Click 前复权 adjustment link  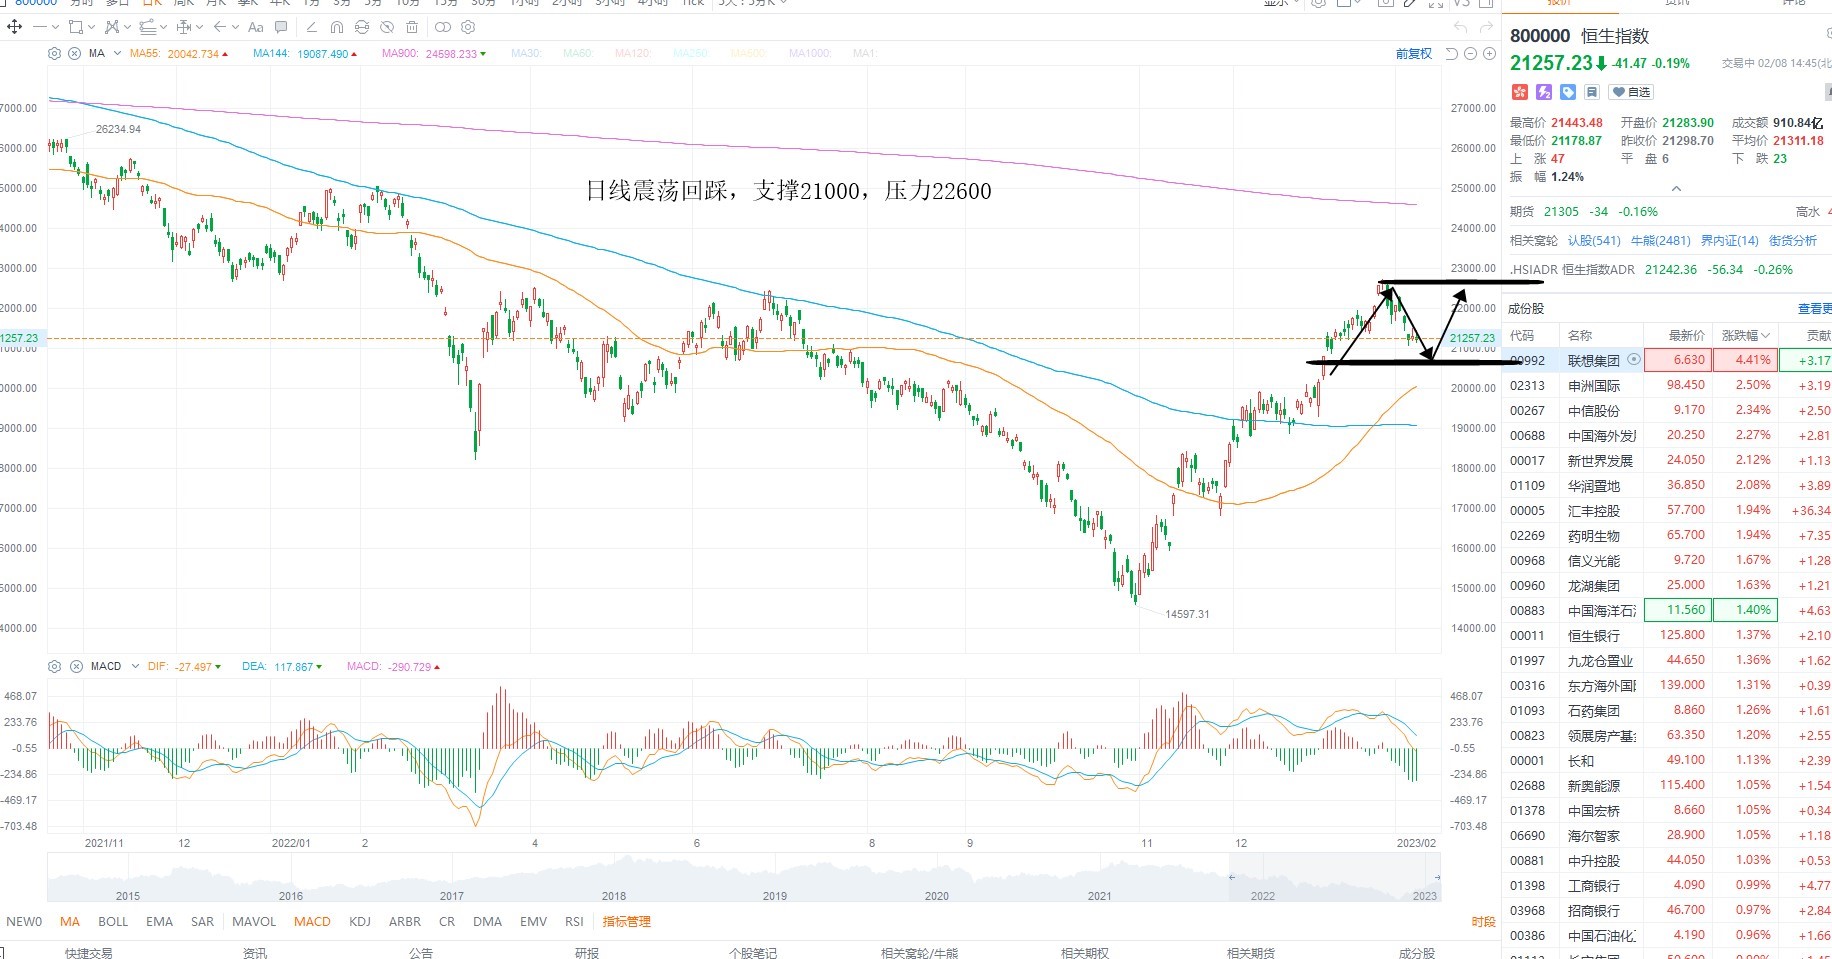coord(1414,54)
